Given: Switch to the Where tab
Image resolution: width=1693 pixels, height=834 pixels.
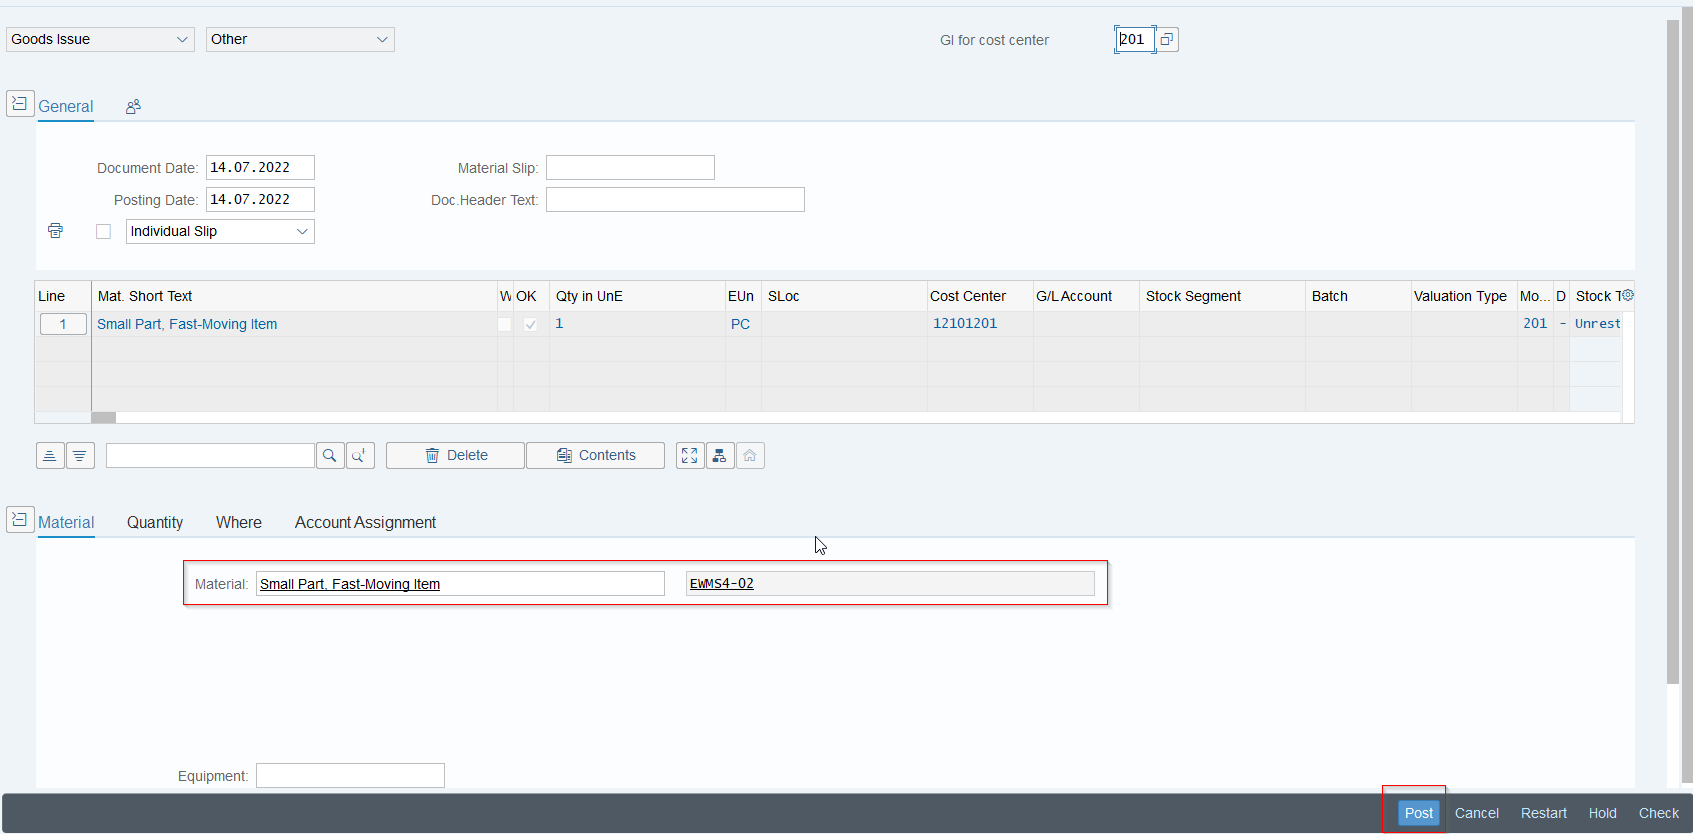Looking at the screenshot, I should [x=239, y=522].
